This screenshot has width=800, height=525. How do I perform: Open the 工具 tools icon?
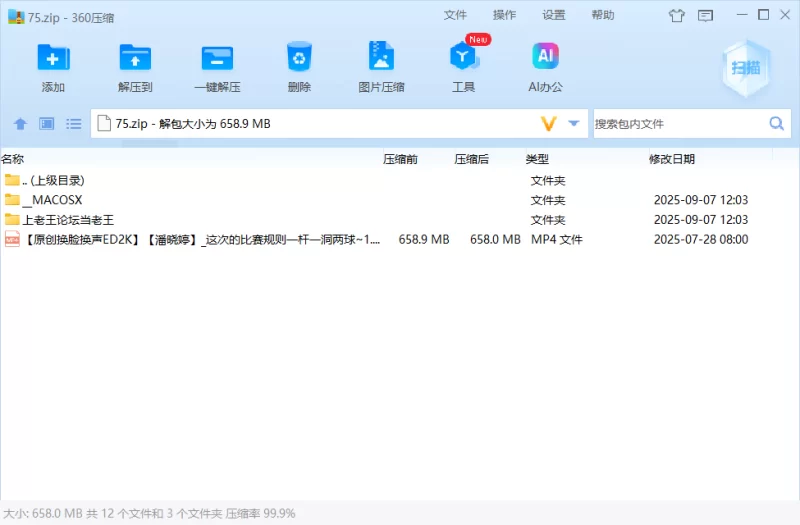pyautogui.click(x=463, y=56)
